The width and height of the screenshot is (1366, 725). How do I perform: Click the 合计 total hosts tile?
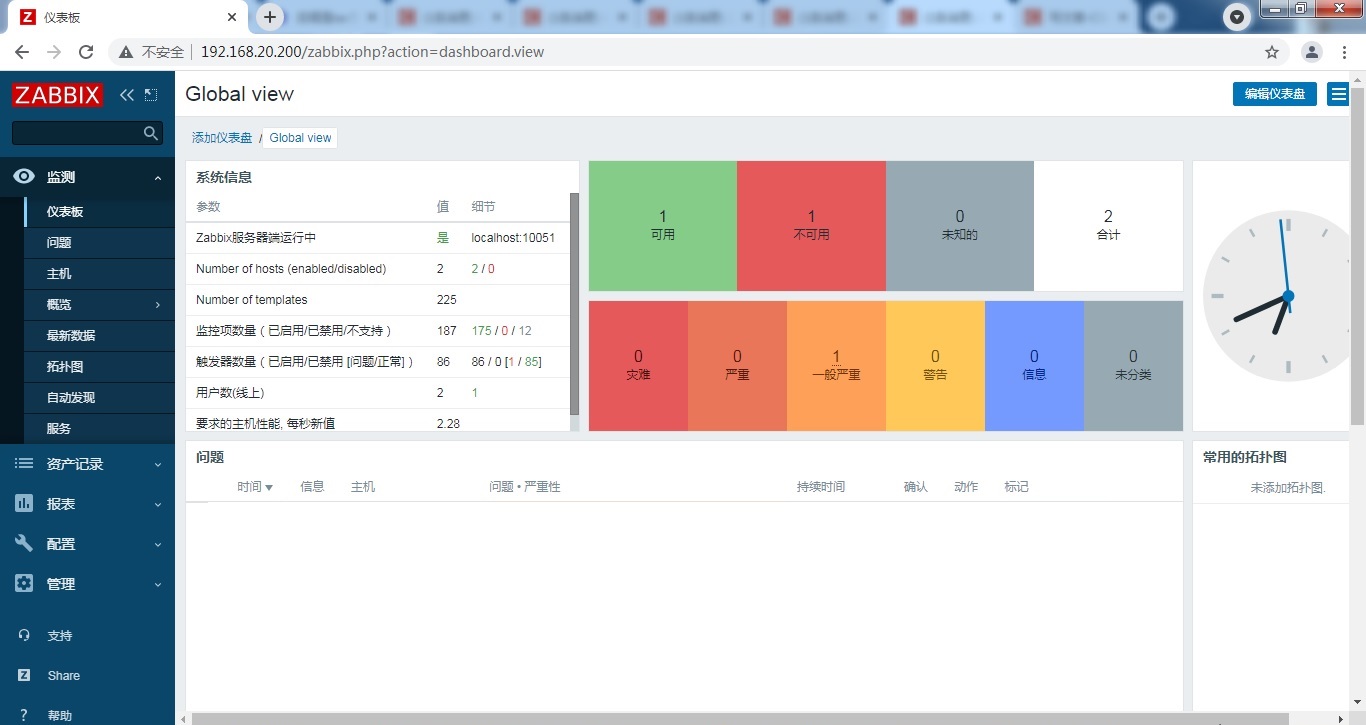click(x=1108, y=226)
